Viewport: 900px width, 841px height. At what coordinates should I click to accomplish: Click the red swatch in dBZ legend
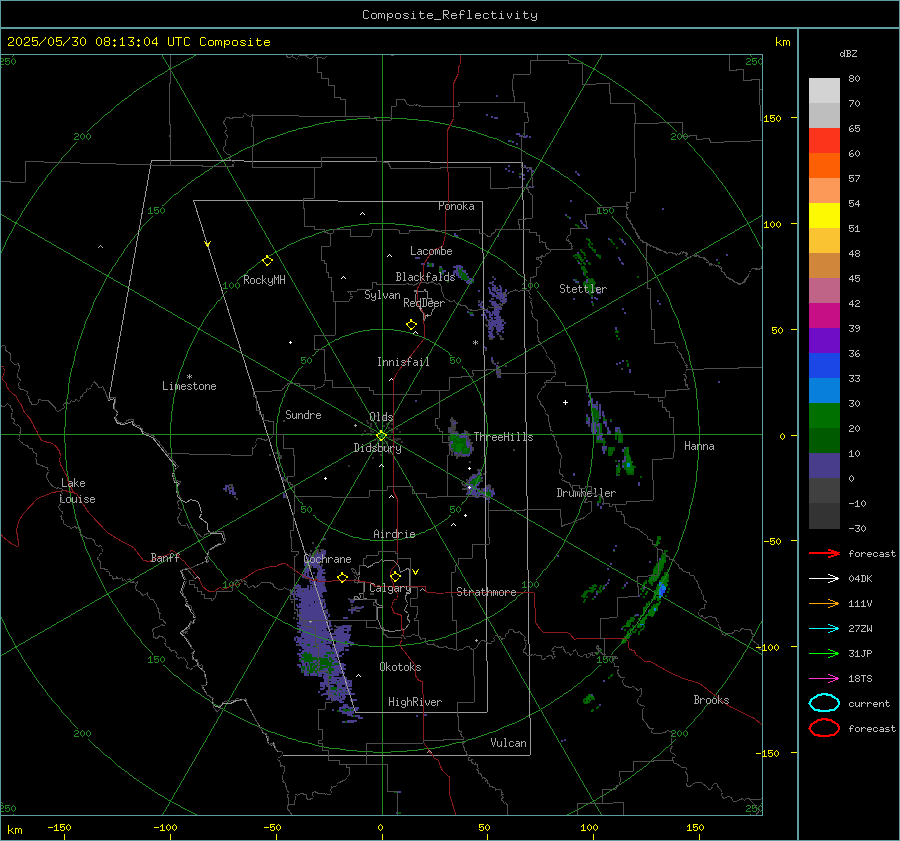(824, 141)
